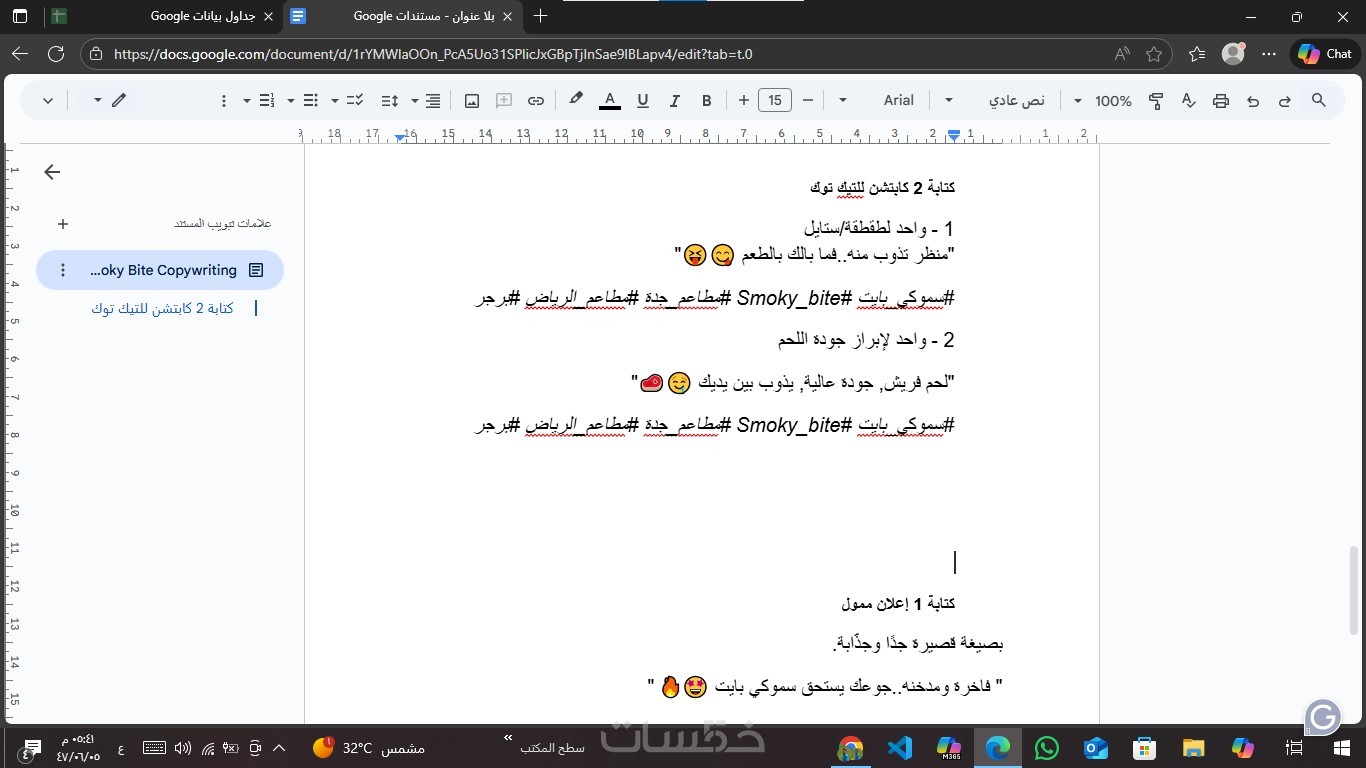Click the browser refresh icon
Screen dimensions: 1366x768
tap(56, 54)
